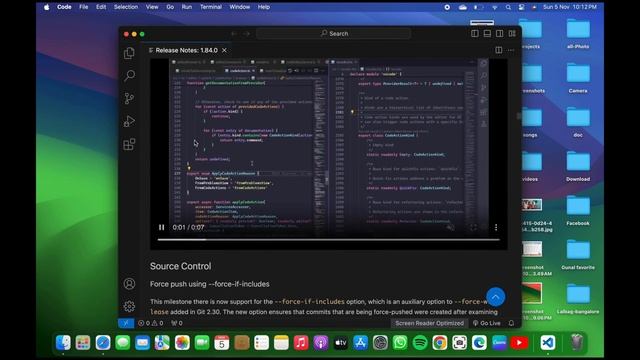The image size is (640, 360).
Task: Open Visual Studio Code in the Dock
Action: [547, 342]
